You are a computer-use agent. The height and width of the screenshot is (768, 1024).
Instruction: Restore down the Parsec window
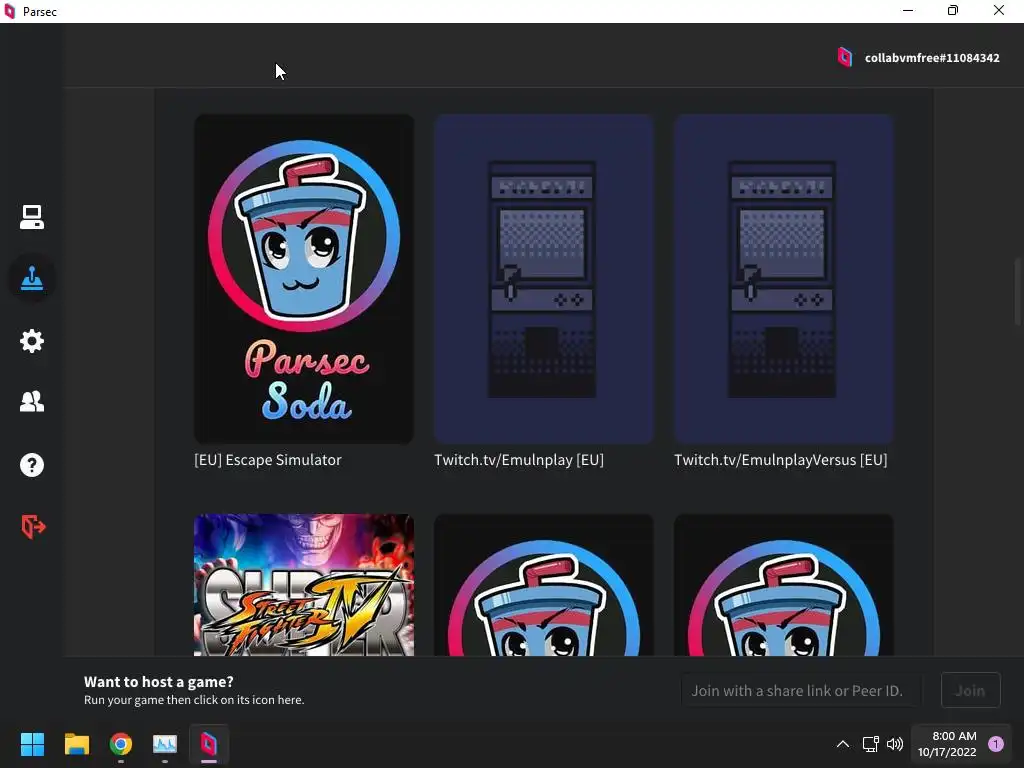953,11
